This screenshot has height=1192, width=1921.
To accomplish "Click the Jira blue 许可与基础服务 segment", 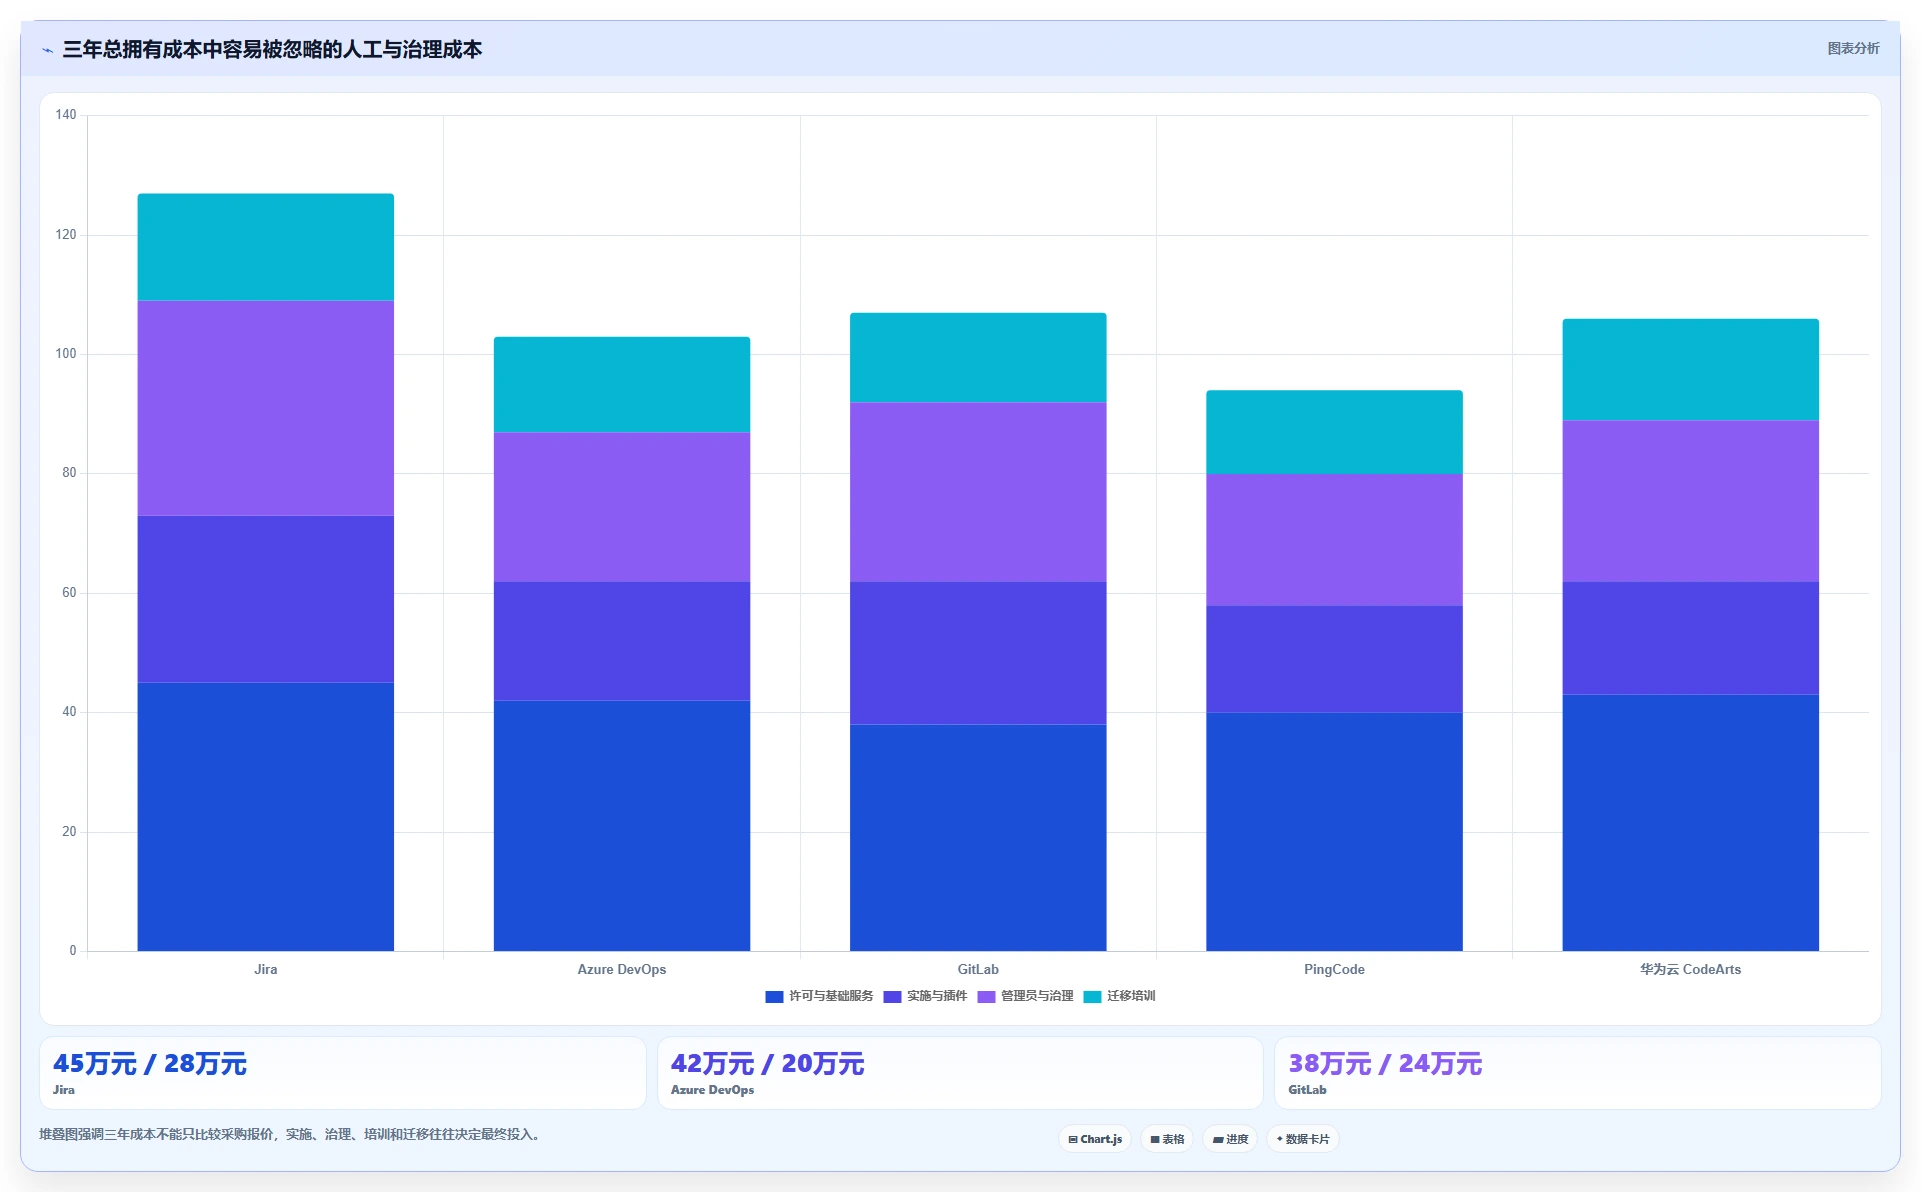I will (x=266, y=817).
